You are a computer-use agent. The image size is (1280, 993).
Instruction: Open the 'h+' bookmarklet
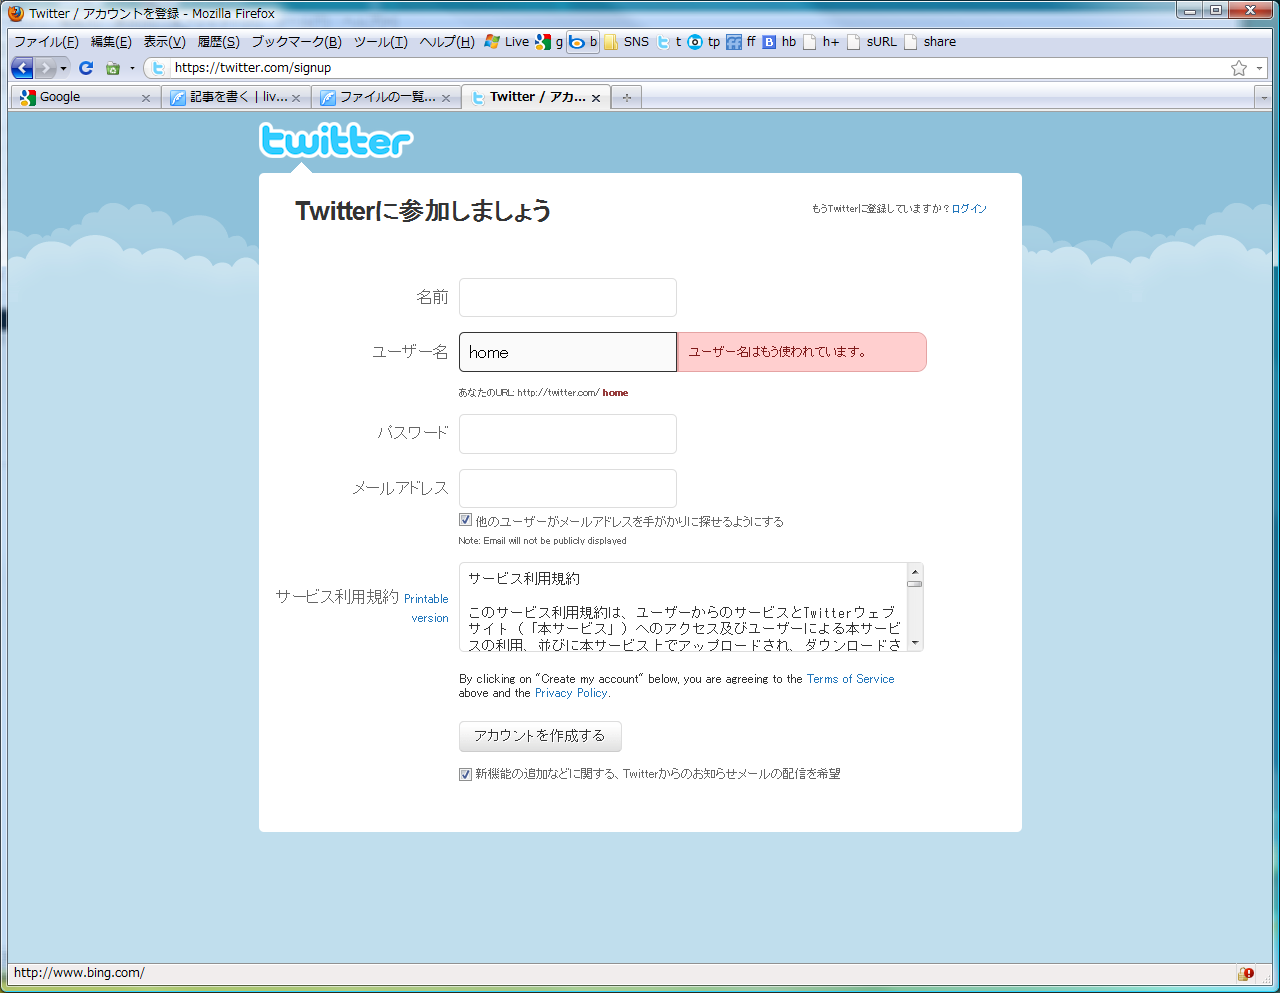tap(821, 42)
